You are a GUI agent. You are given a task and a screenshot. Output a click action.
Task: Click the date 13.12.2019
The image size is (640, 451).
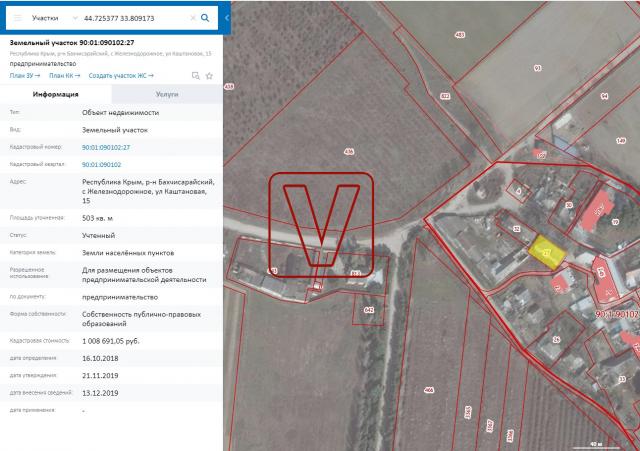tap(100, 393)
